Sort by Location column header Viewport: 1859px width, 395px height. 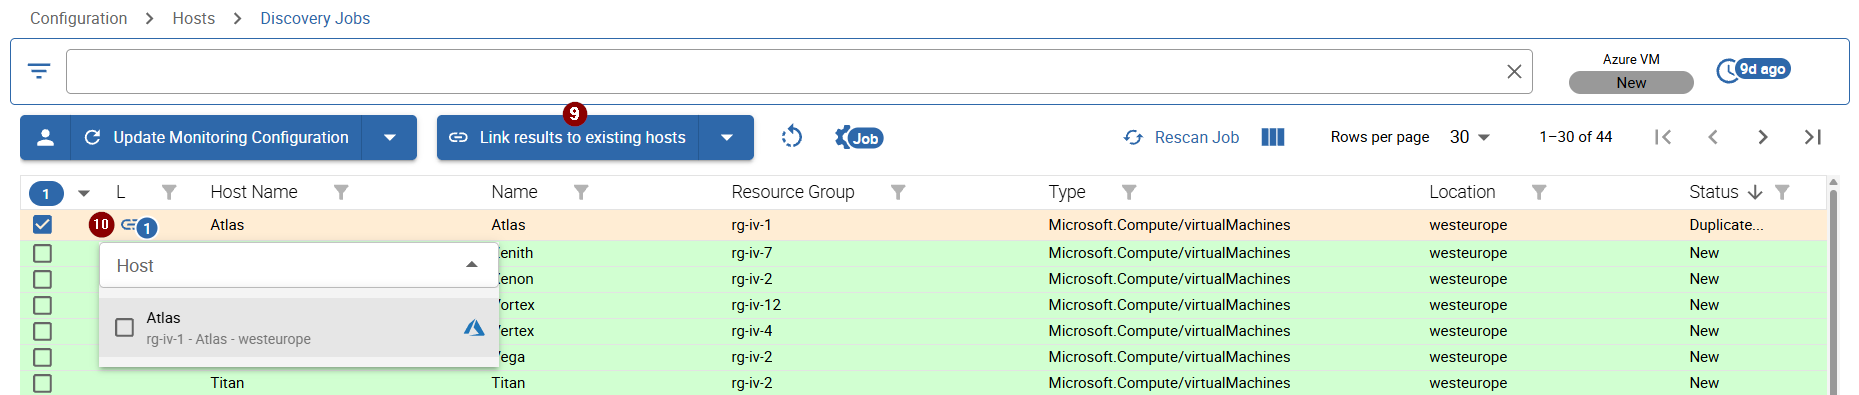[1462, 192]
